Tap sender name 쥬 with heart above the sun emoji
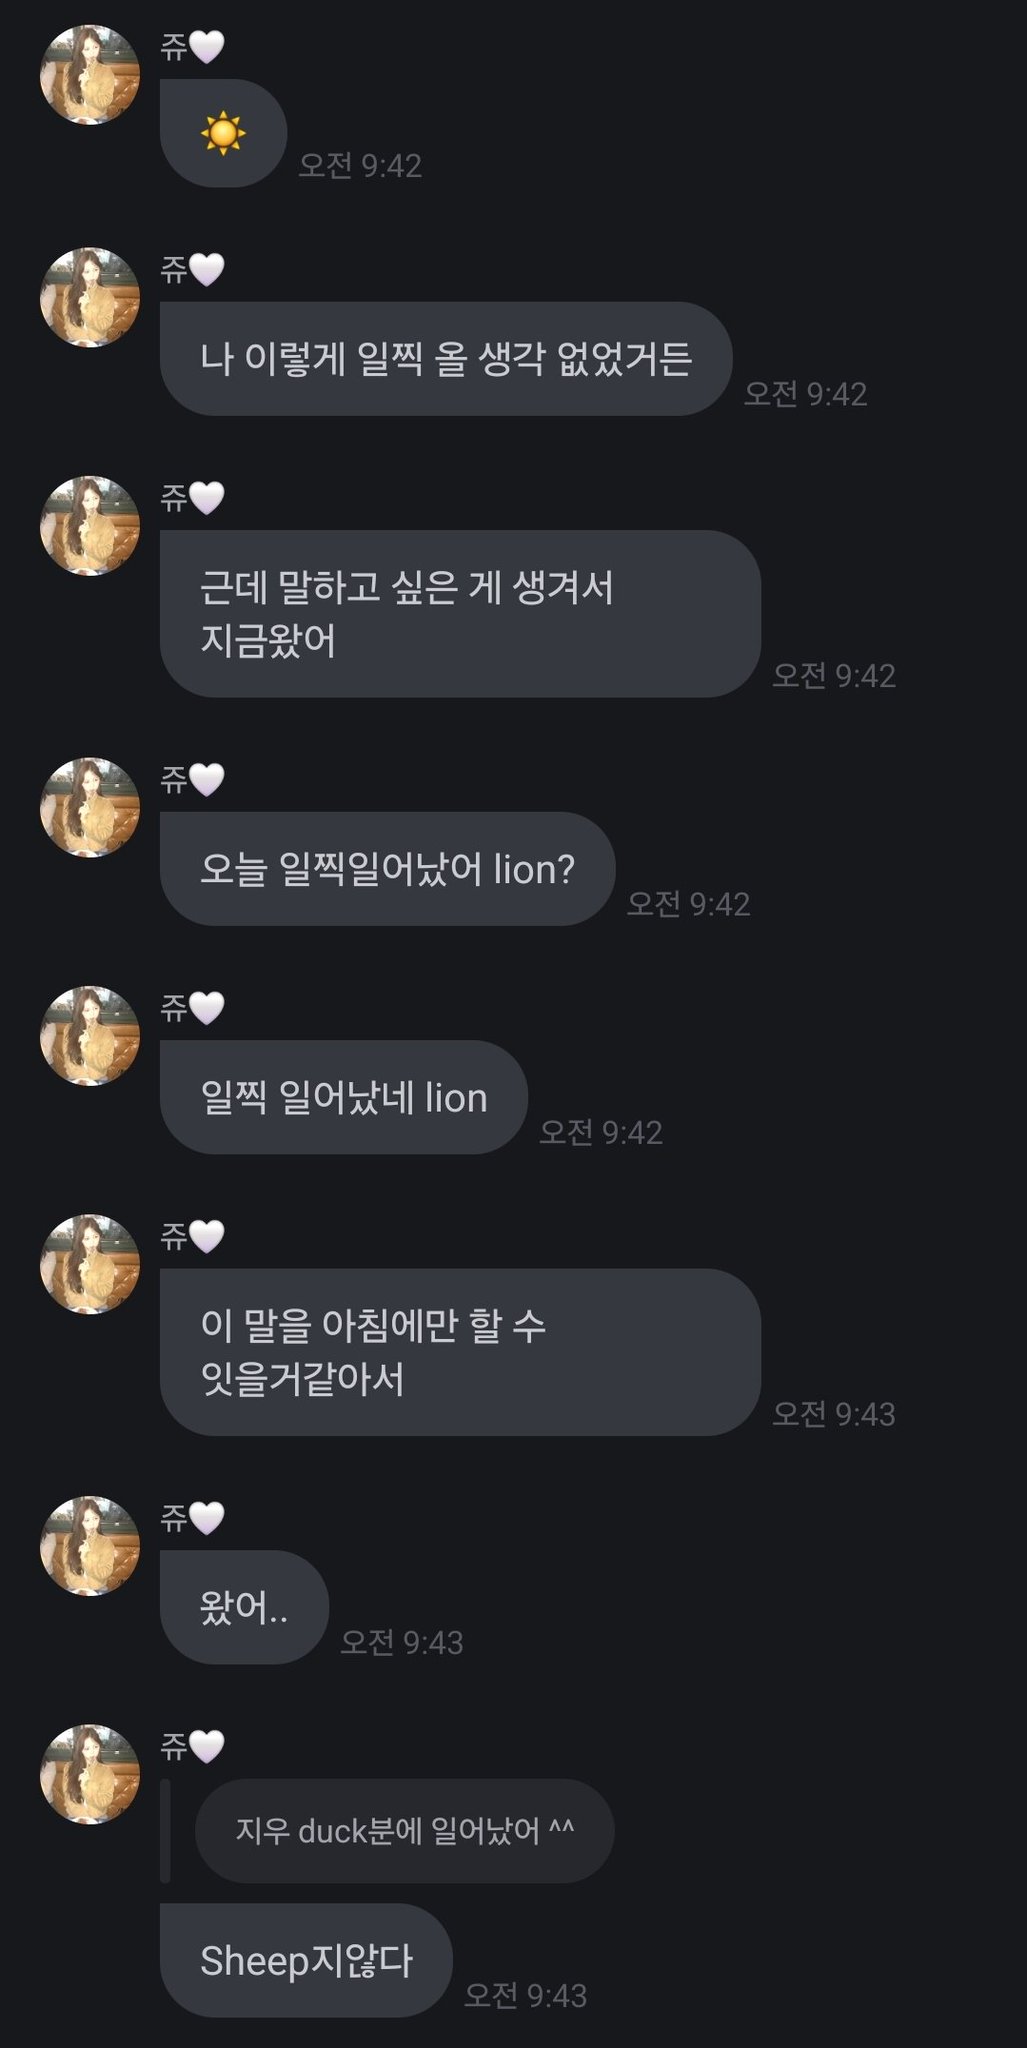 [192, 47]
